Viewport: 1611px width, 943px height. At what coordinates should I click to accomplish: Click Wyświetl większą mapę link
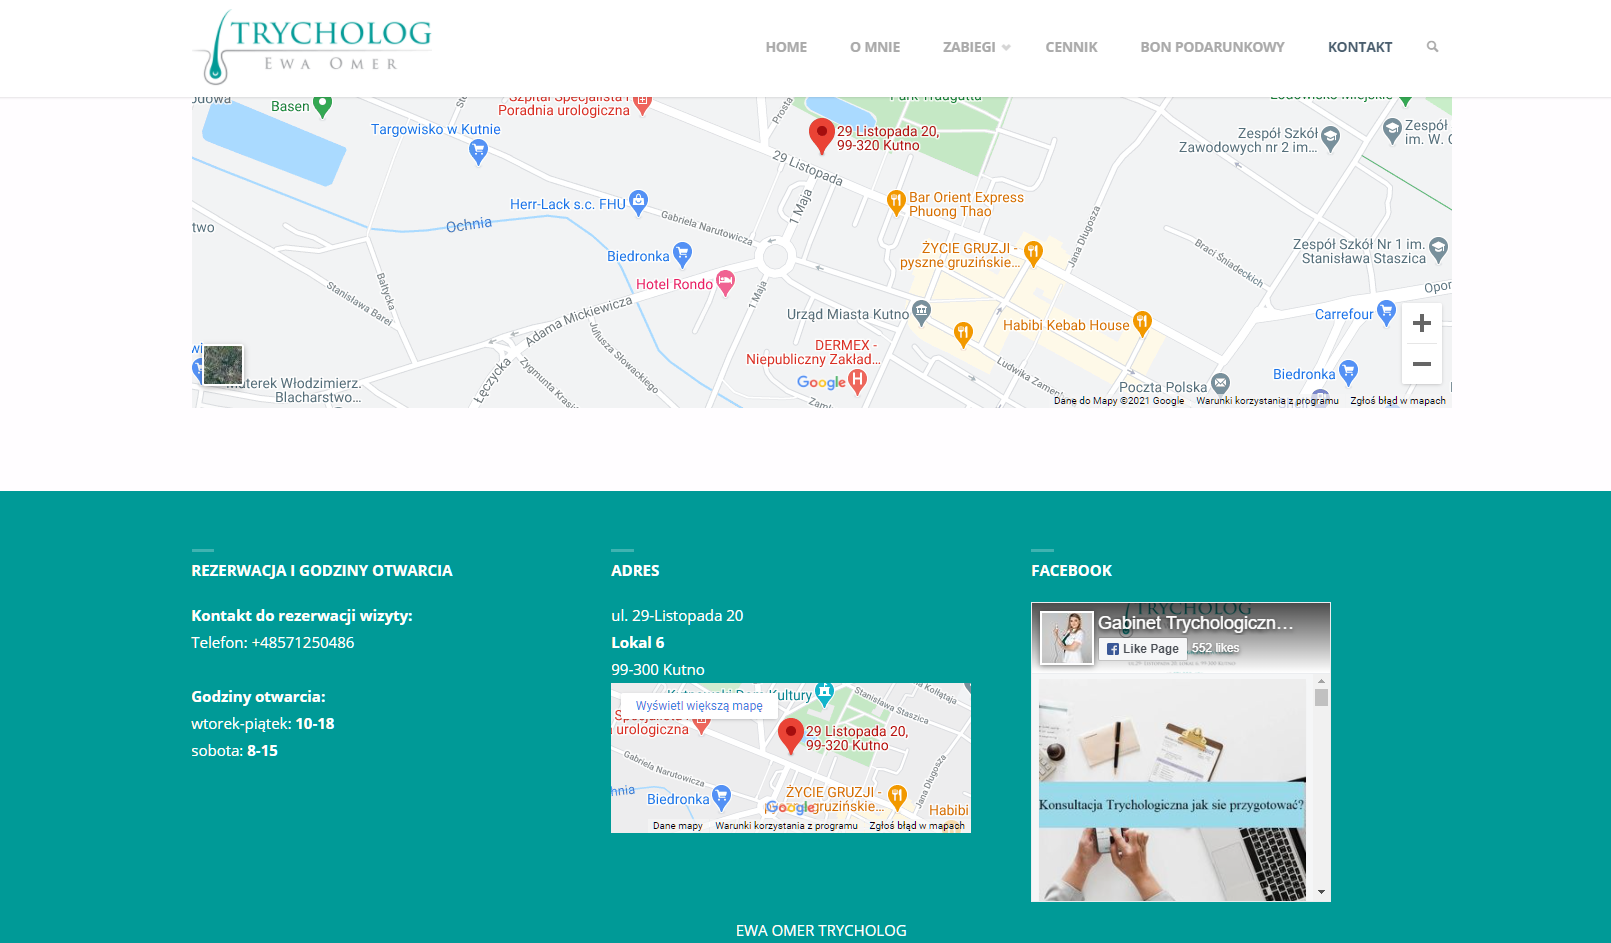(x=699, y=706)
